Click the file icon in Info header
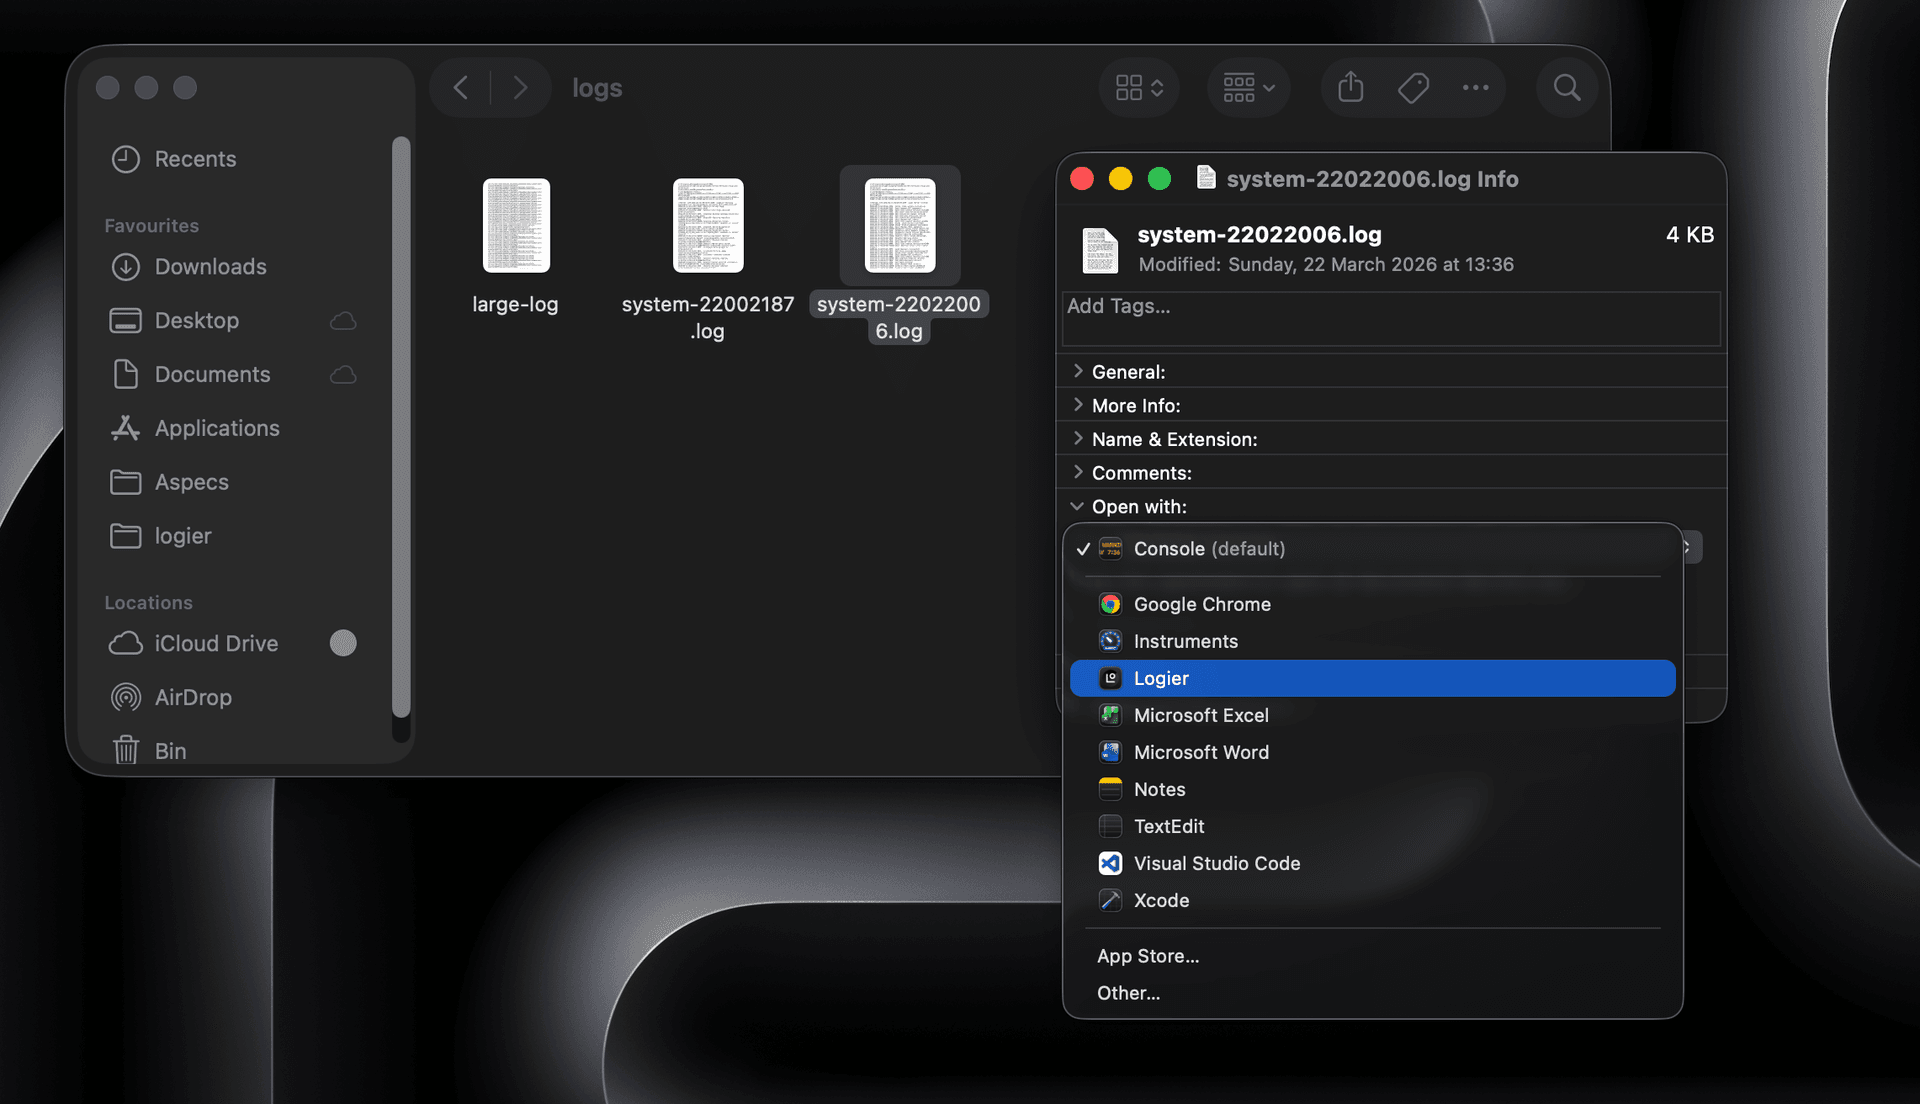This screenshot has height=1104, width=1920. (1100, 250)
